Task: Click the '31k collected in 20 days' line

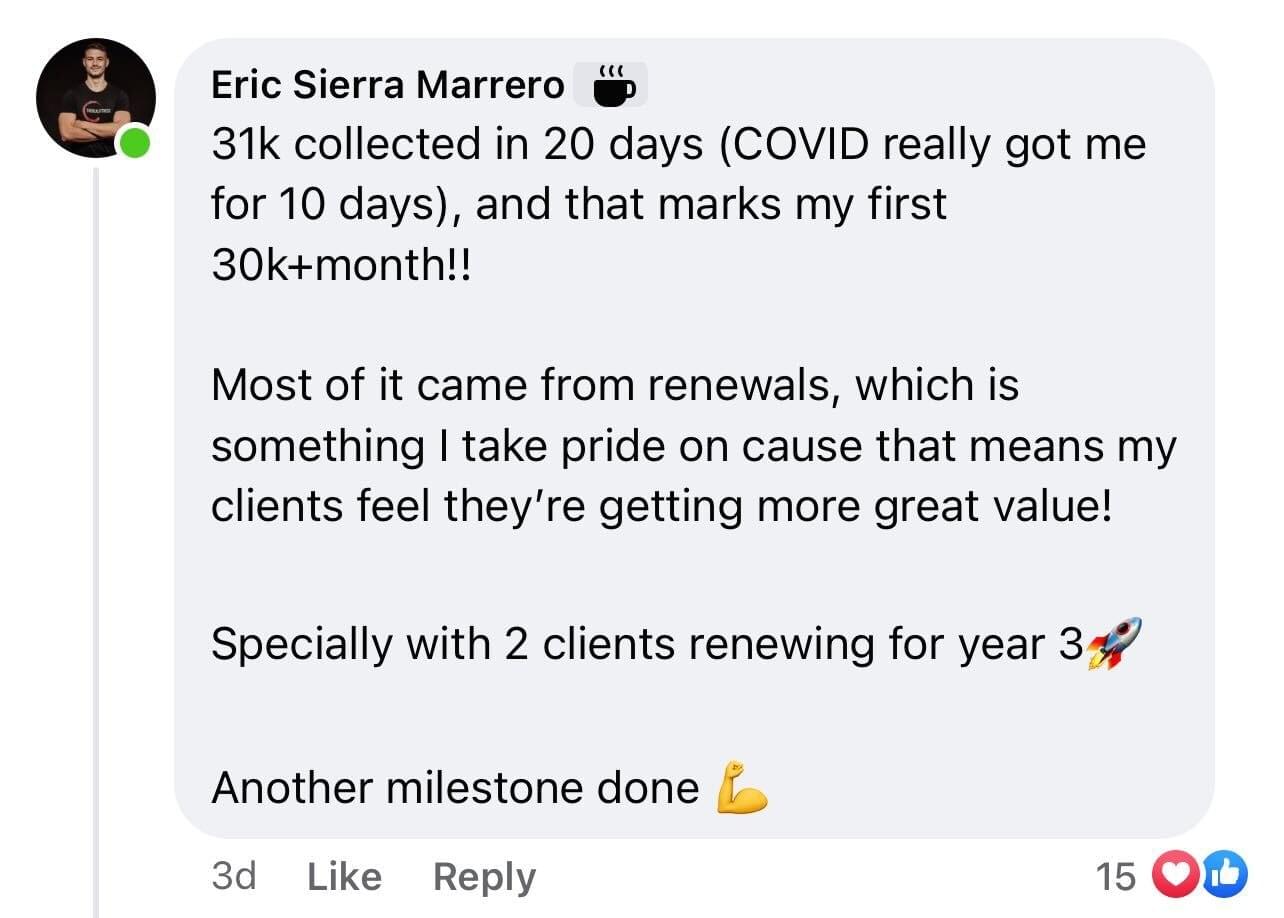Action: (x=678, y=145)
